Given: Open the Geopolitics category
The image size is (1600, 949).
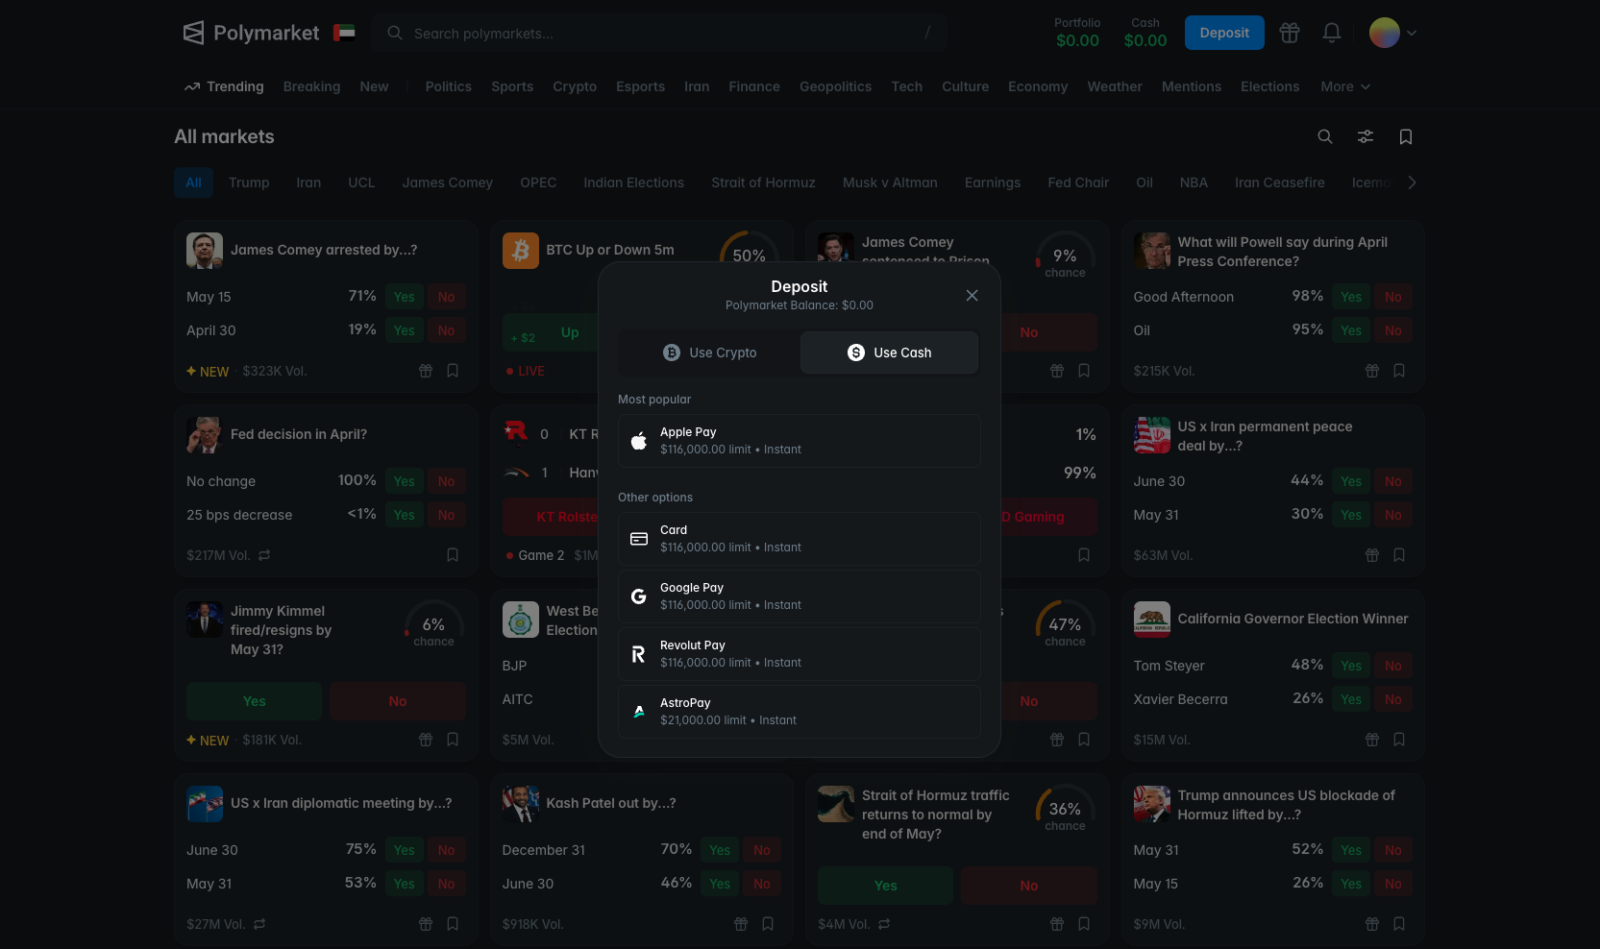Looking at the screenshot, I should [x=835, y=87].
